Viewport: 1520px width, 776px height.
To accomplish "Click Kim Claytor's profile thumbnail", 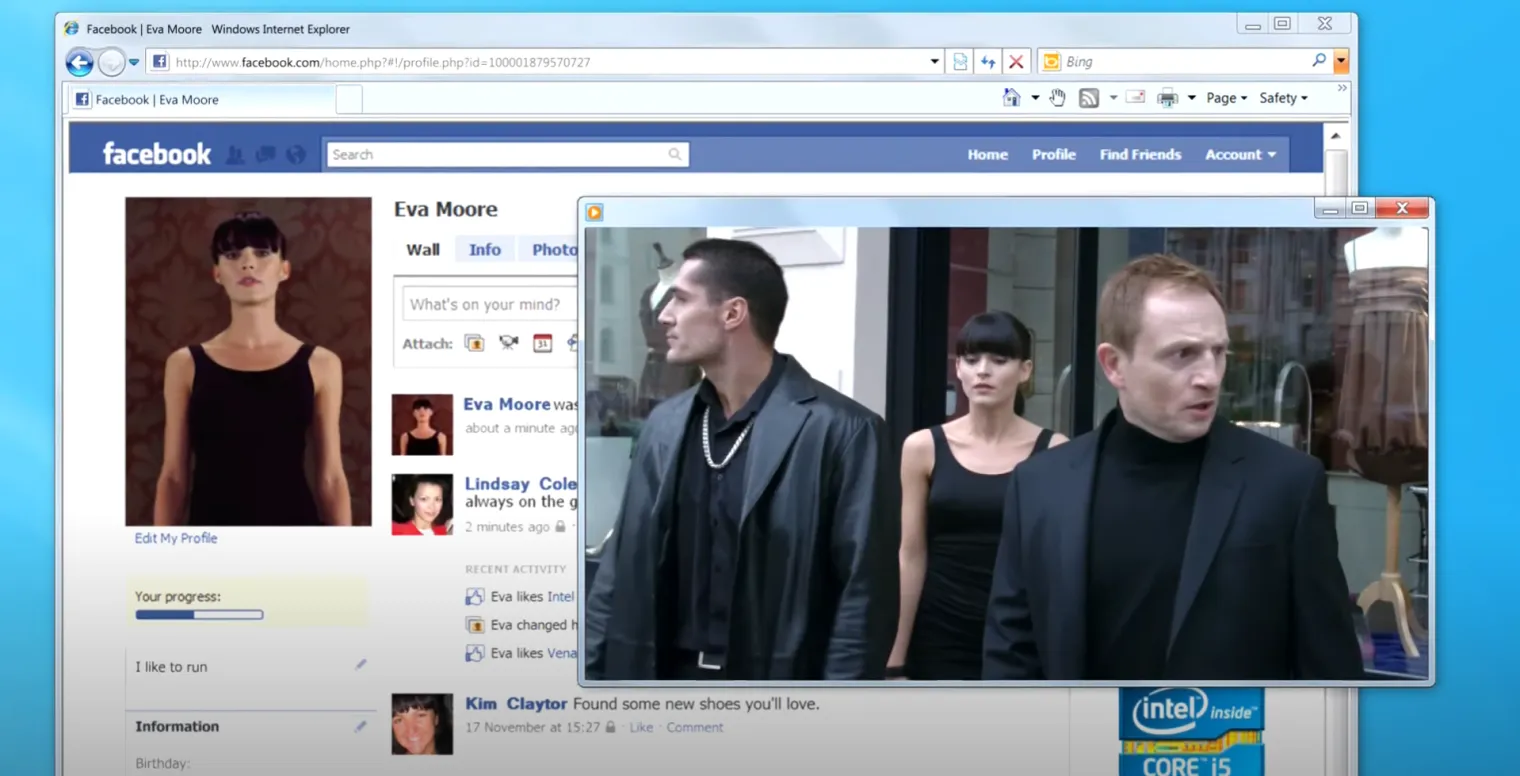I will click(422, 724).
